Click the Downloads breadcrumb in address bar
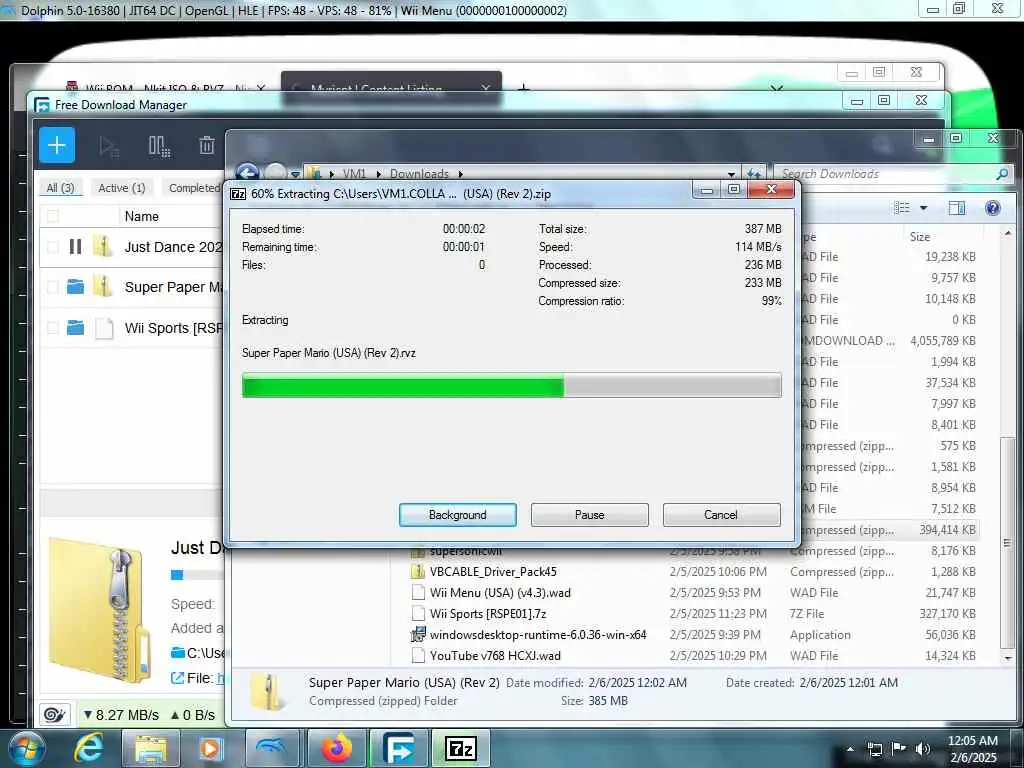 pyautogui.click(x=419, y=174)
